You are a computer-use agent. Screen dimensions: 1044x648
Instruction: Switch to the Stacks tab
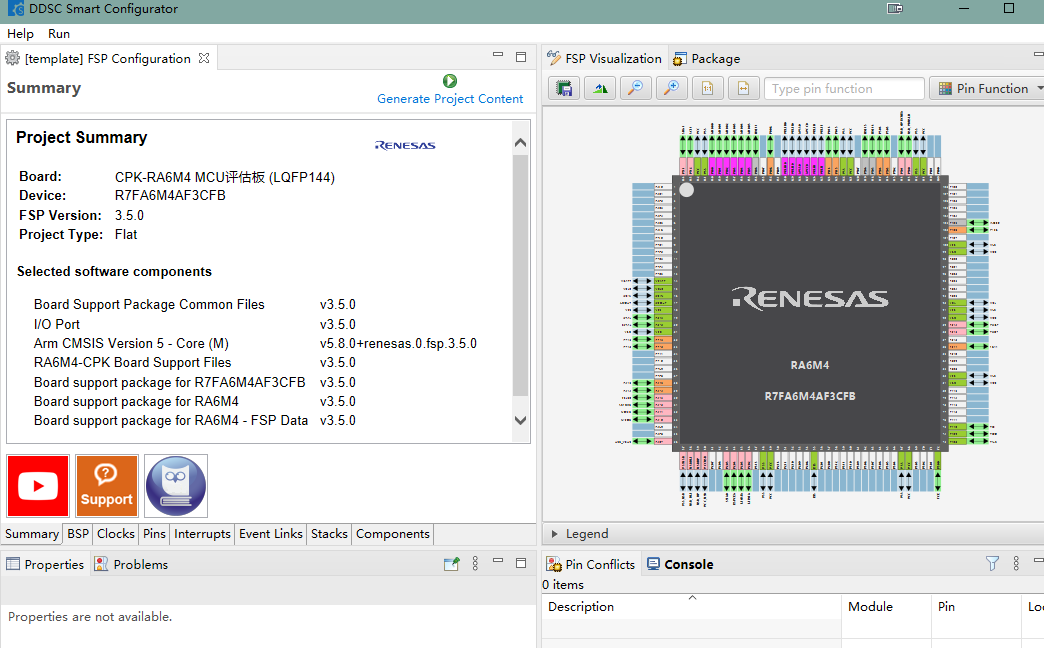point(329,534)
